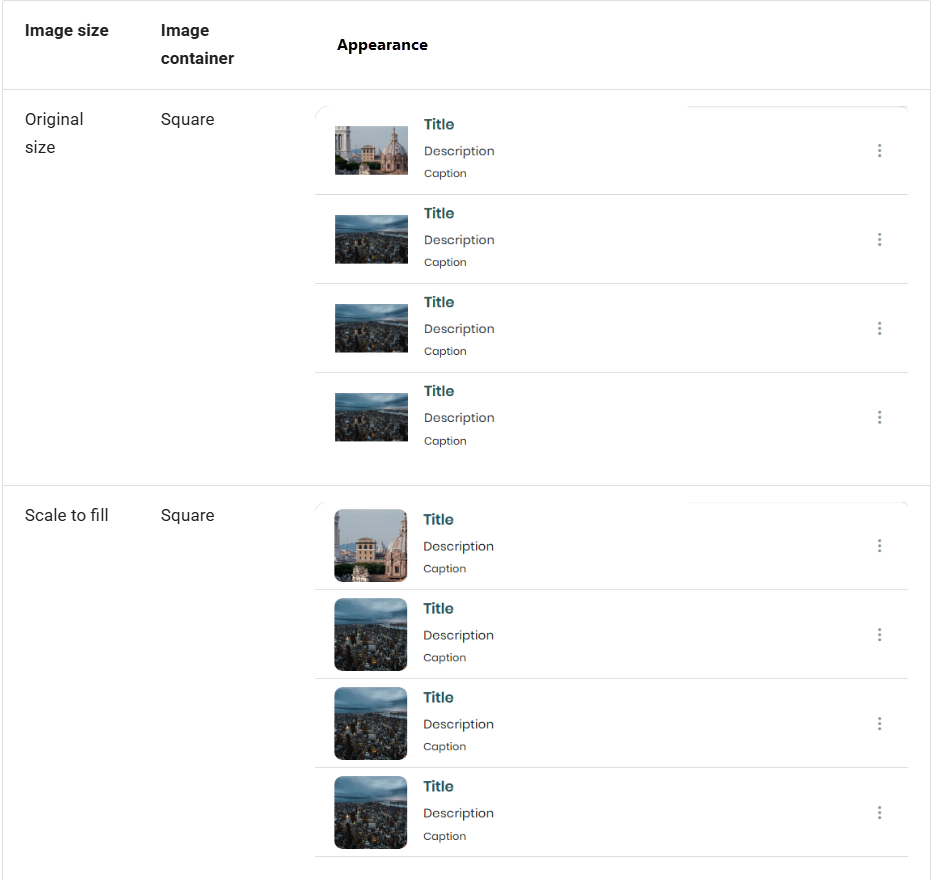Click three-dot menu on fourth Original size item
This screenshot has width=931, height=880.
879,417
